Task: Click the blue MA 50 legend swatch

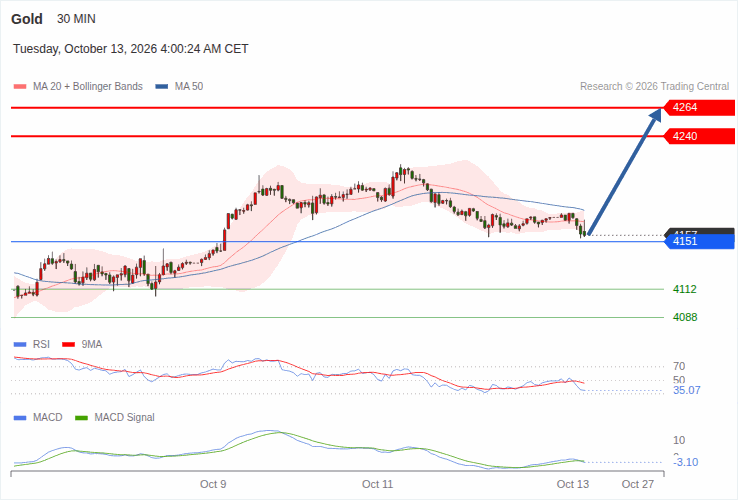Action: click(161, 87)
